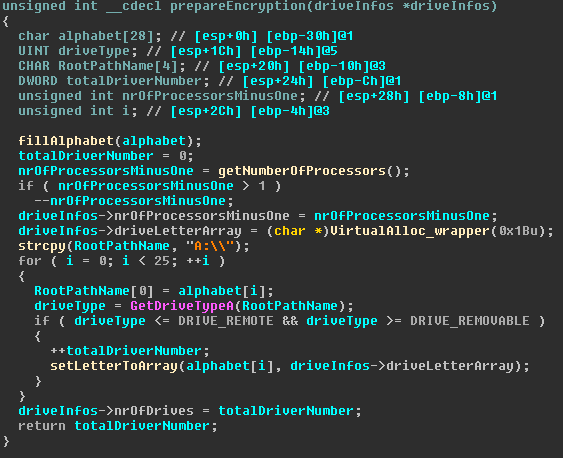This screenshot has width=563, height=458.
Task: Click the '[esp+28h]' comment offset
Action: [x=373, y=96]
